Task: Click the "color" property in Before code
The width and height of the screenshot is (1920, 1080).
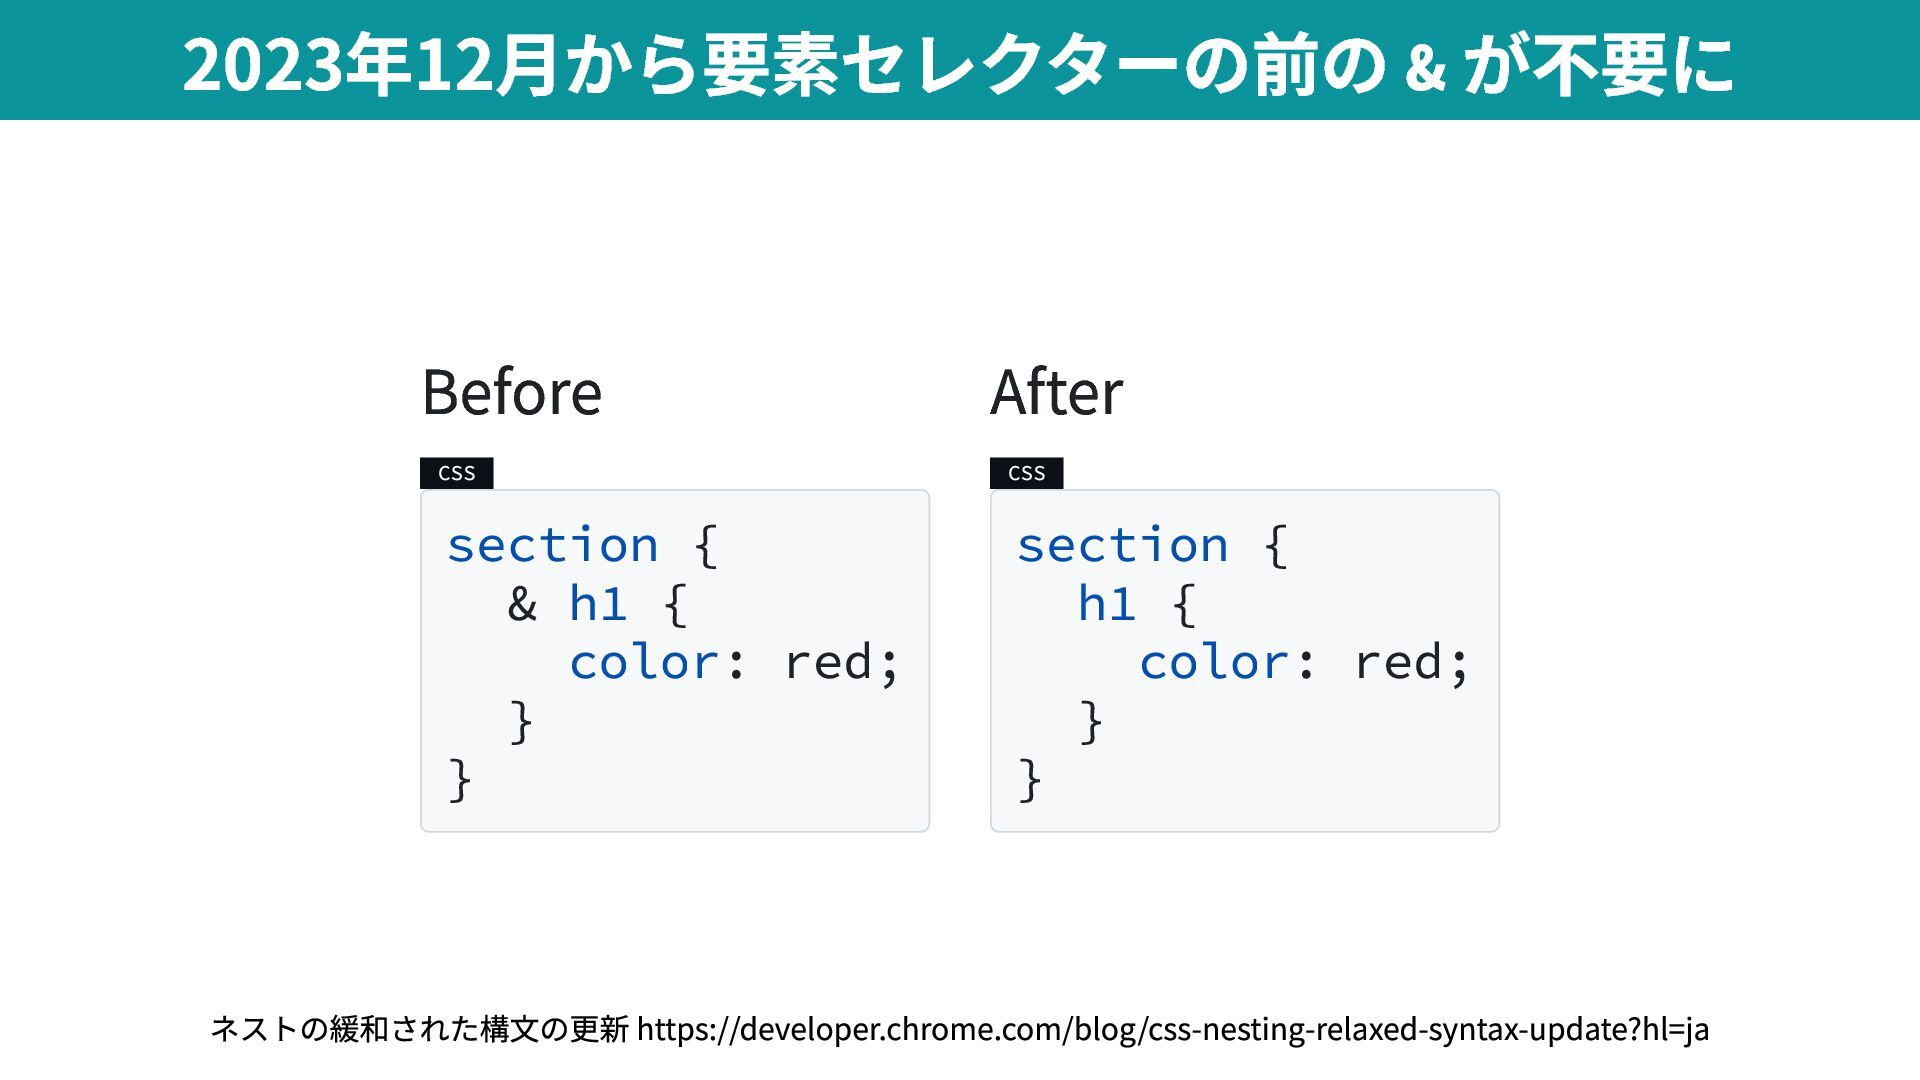Action: pyautogui.click(x=644, y=663)
